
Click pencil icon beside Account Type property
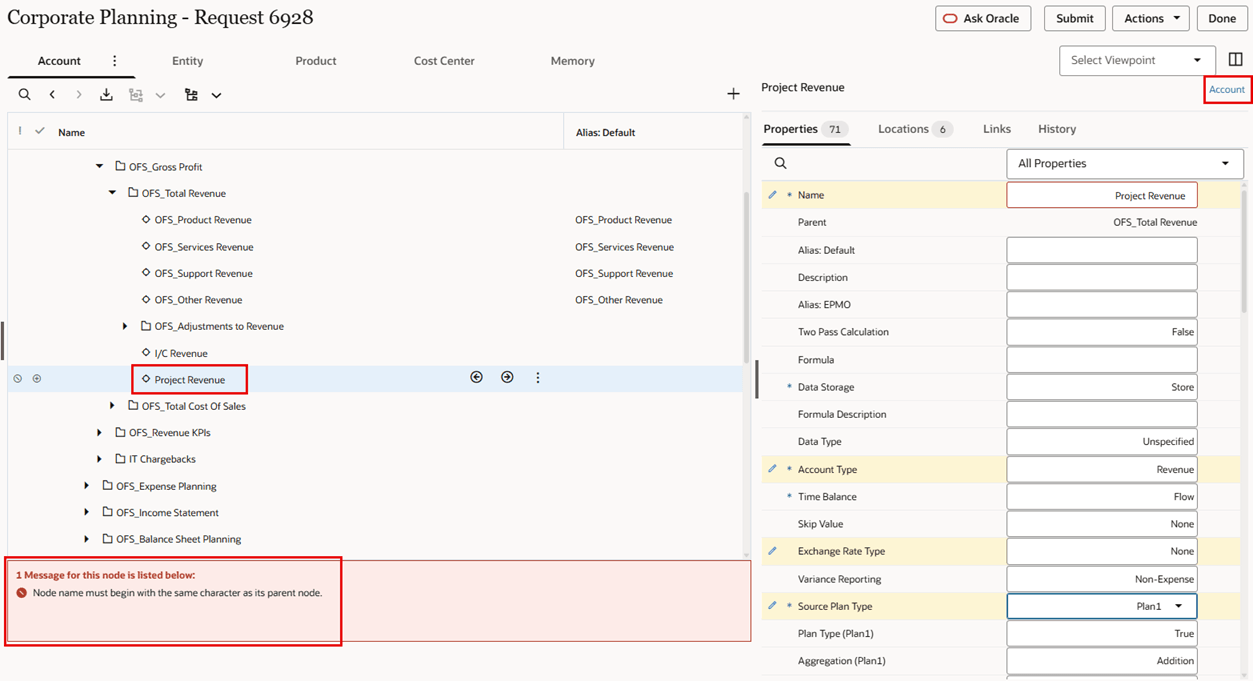click(x=772, y=469)
